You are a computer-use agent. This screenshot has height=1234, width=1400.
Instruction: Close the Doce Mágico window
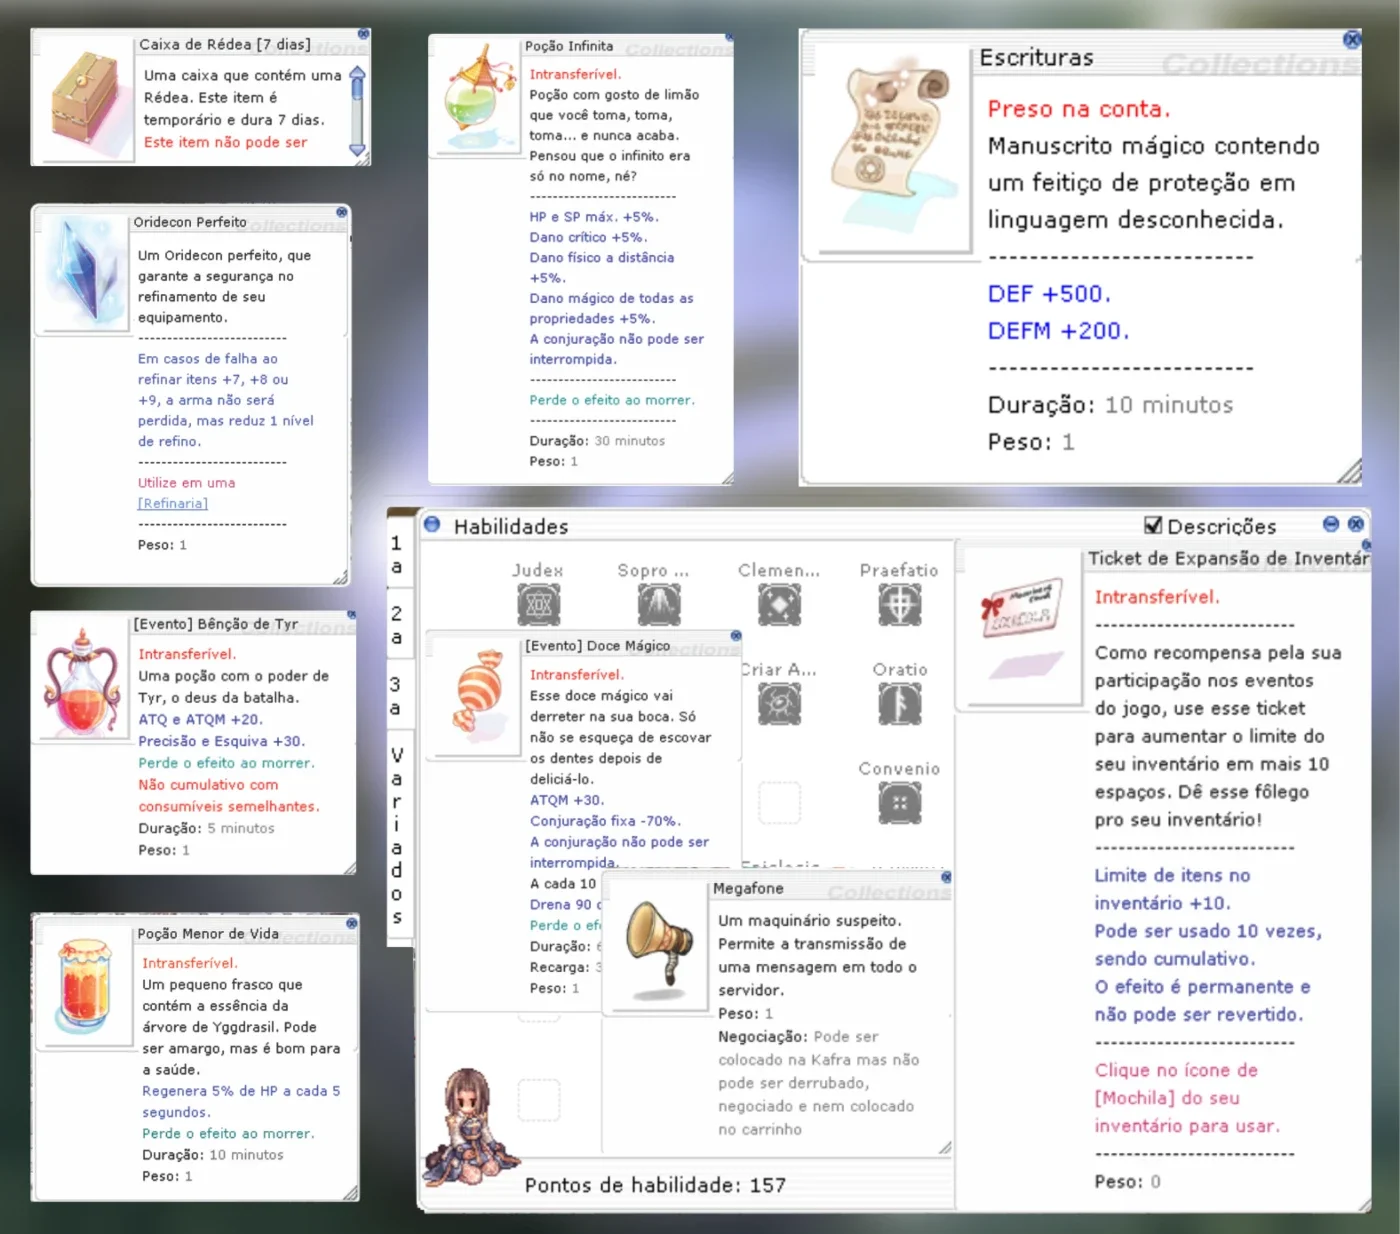[x=736, y=636]
